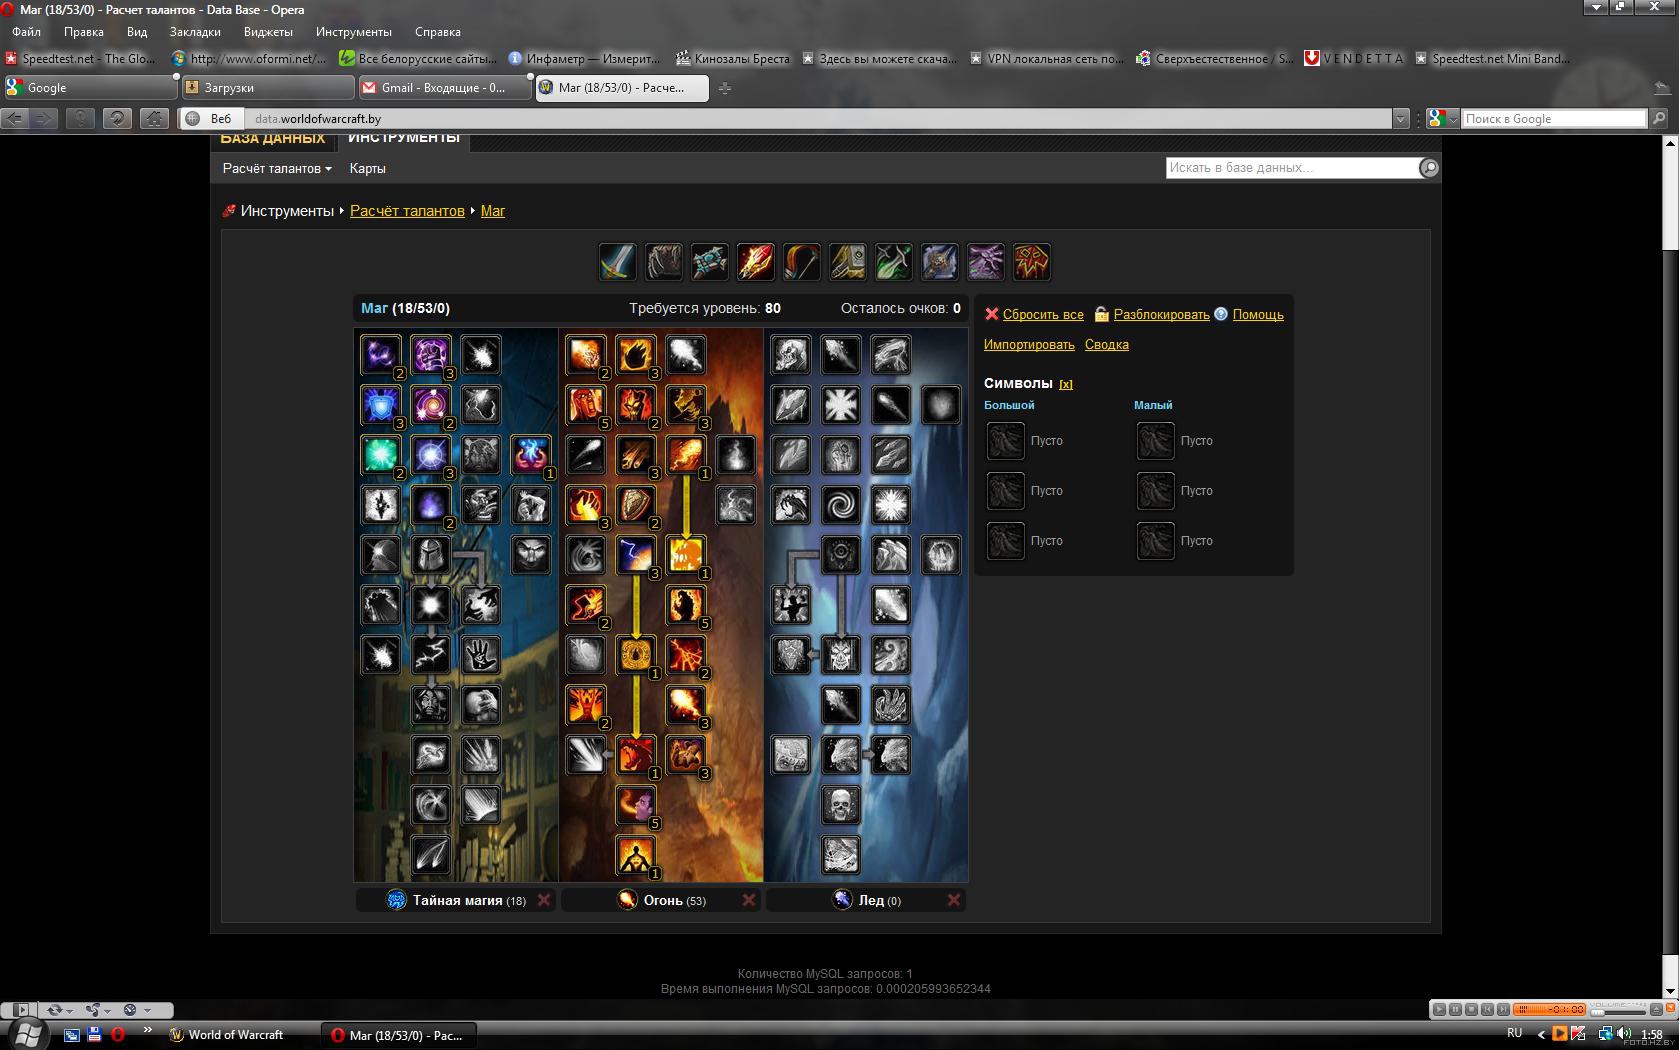Expand the Расчёт талантов dropdown menu
Image resolution: width=1680 pixels, height=1050 pixels.
coord(277,168)
